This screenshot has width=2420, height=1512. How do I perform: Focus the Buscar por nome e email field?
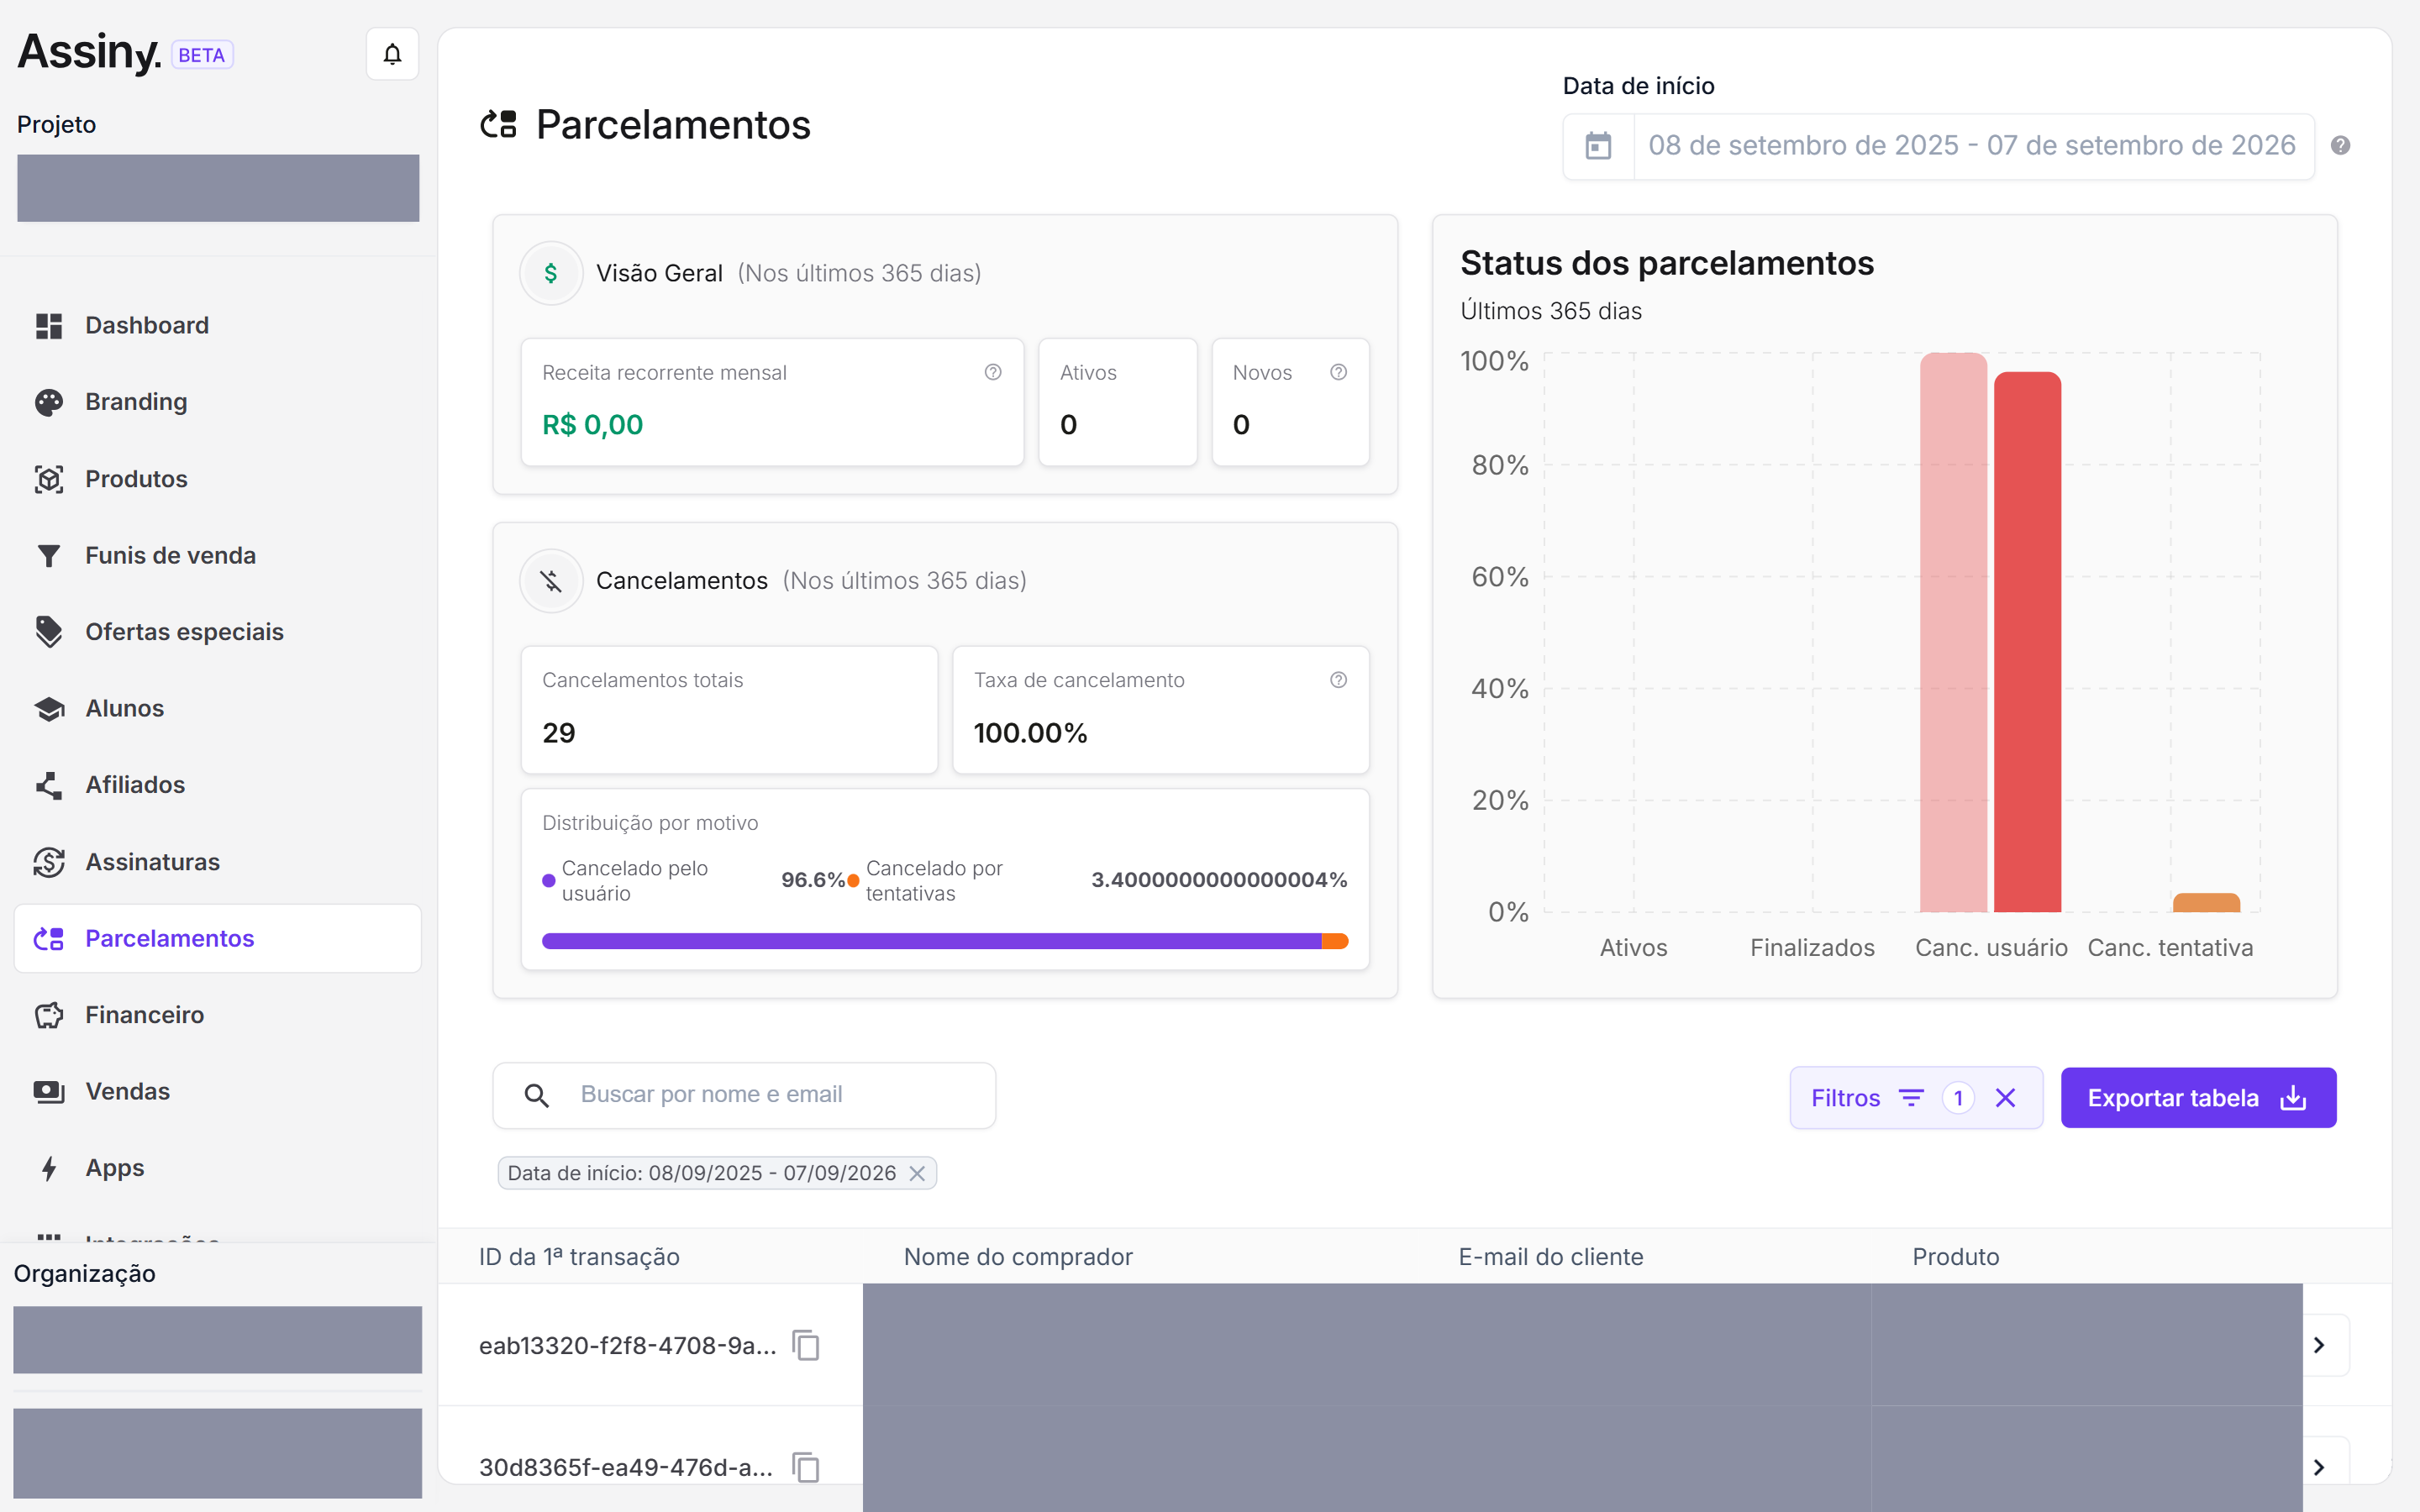tap(744, 1096)
